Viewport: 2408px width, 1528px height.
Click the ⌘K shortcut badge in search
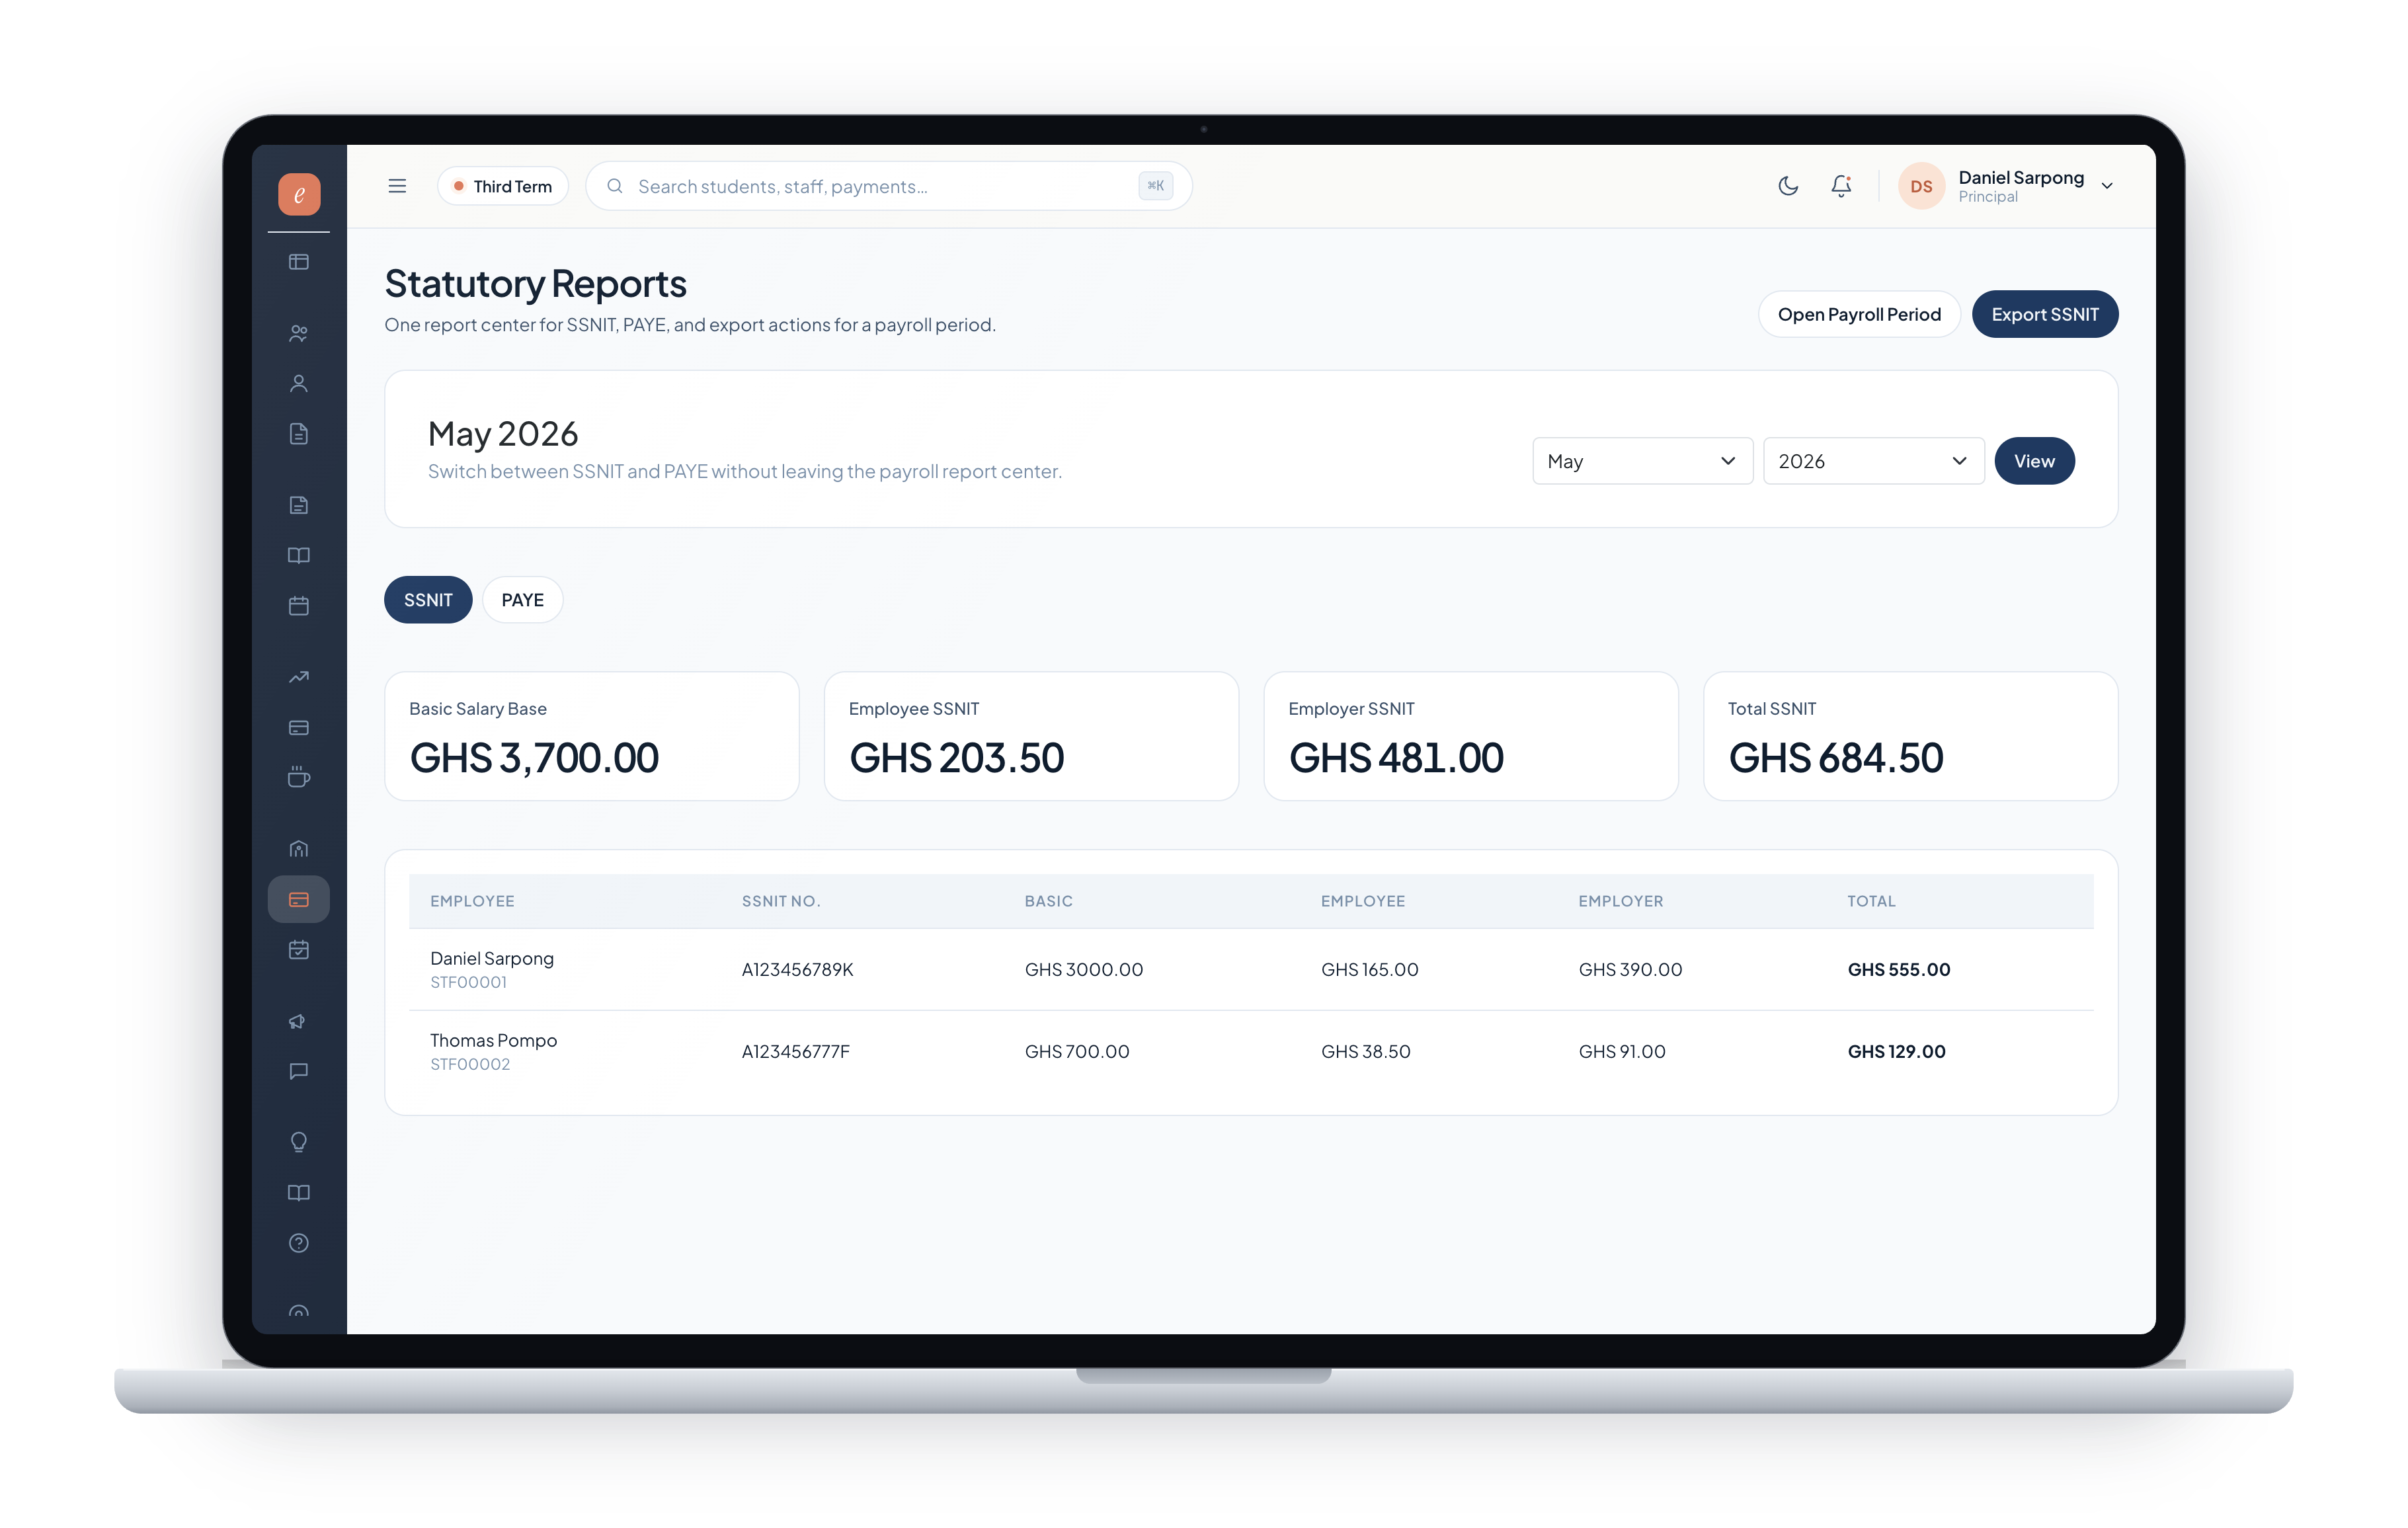coord(1155,185)
